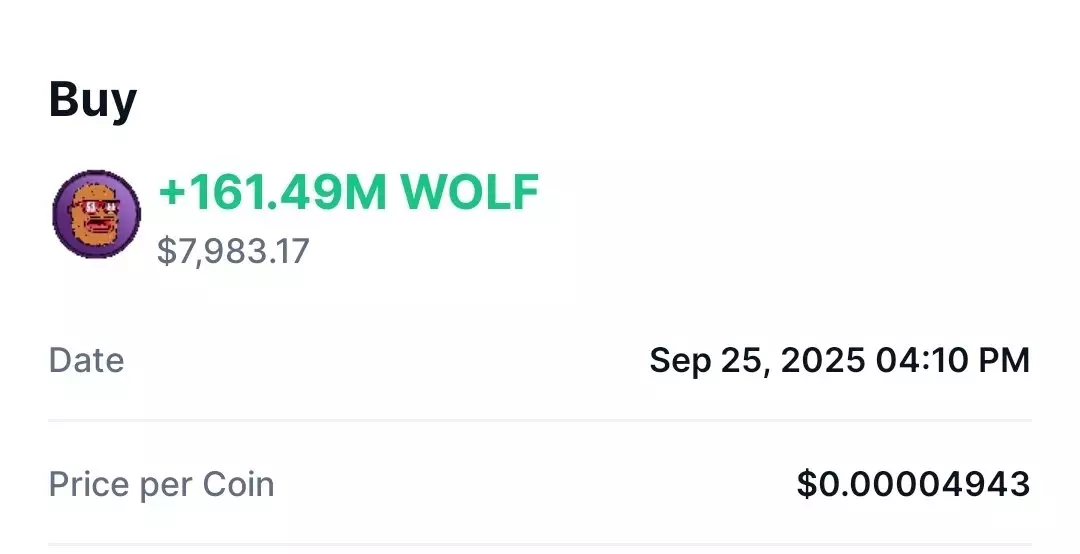Click the purple ring around the avatar
1080x554 pixels.
coord(61,214)
